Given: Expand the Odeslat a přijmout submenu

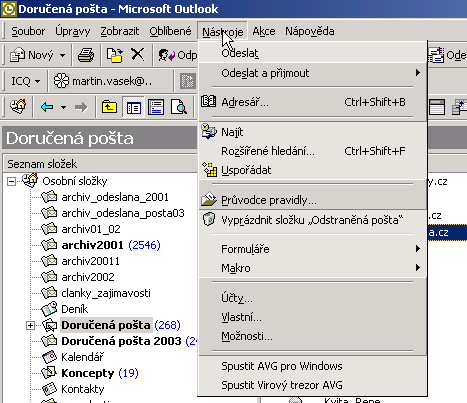Looking at the screenshot, I should (313, 73).
